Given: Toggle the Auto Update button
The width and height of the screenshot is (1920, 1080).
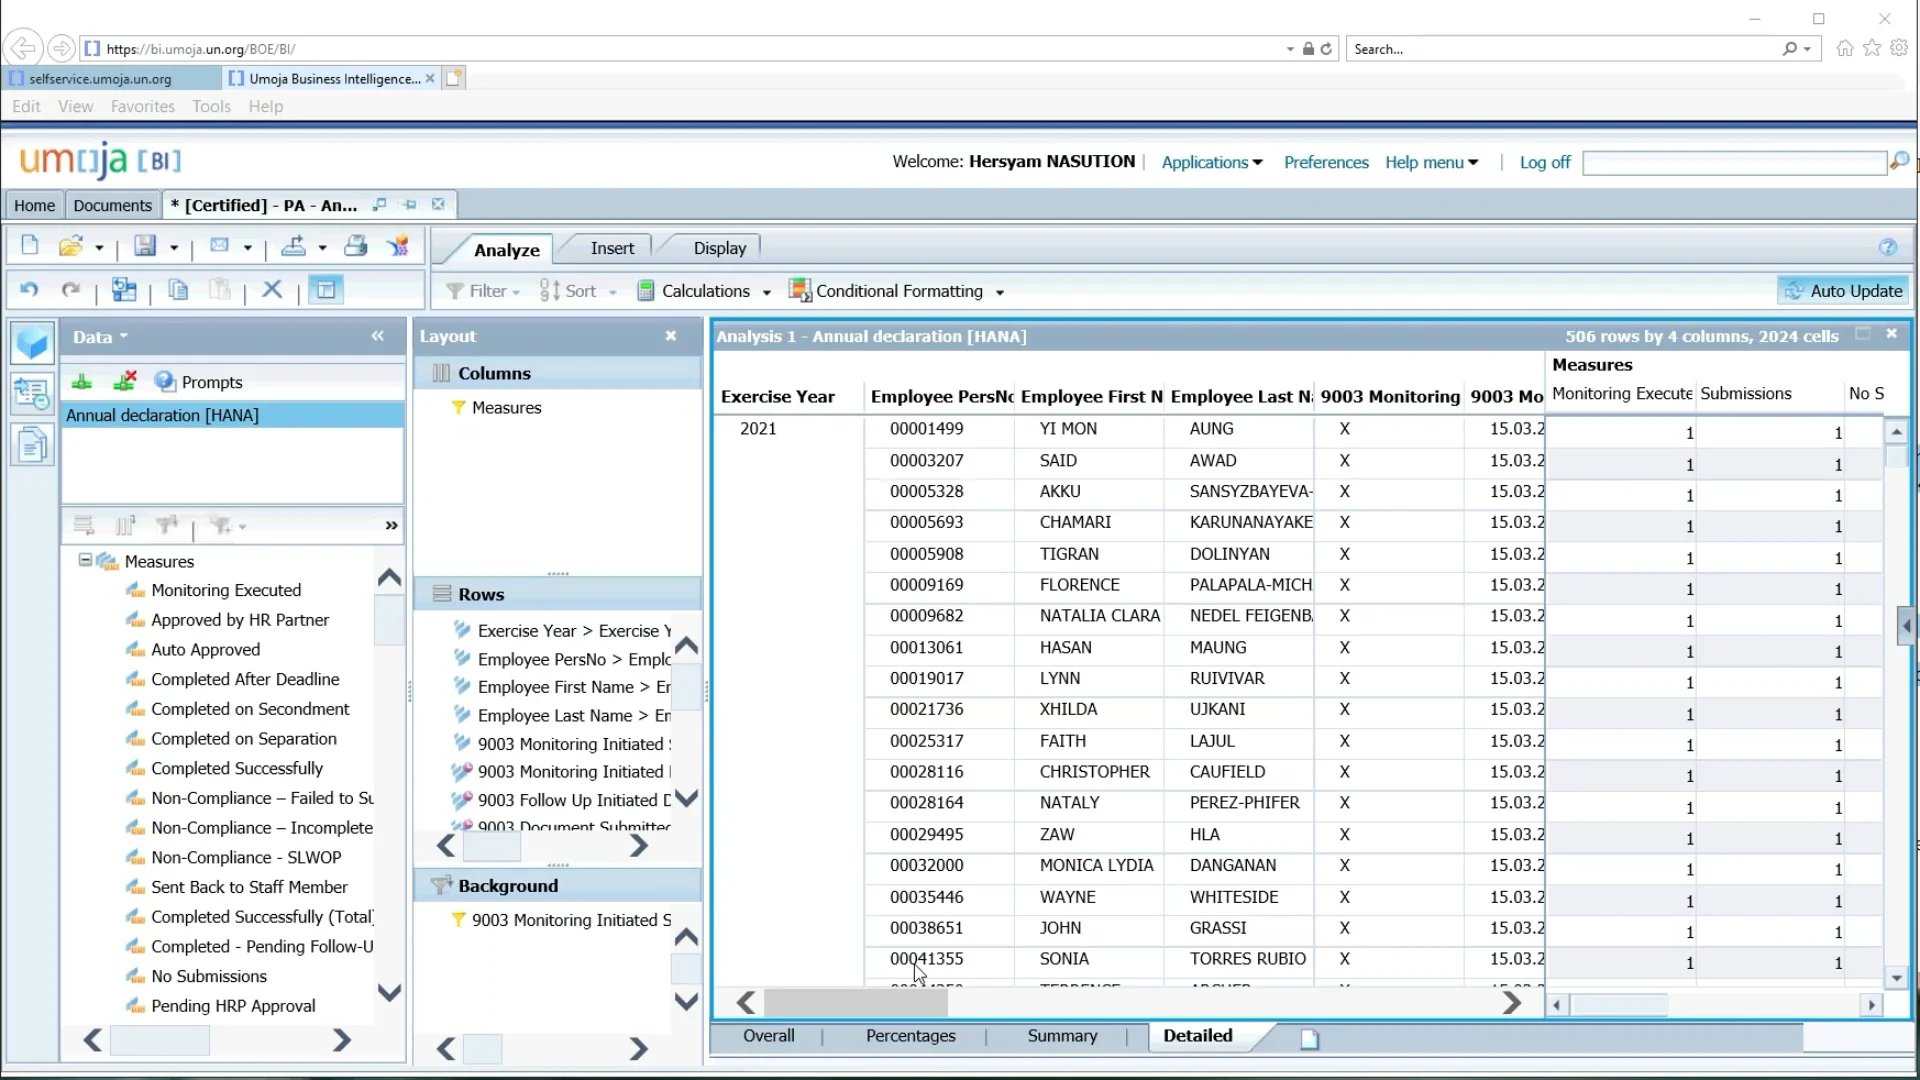Looking at the screenshot, I should 1843,291.
